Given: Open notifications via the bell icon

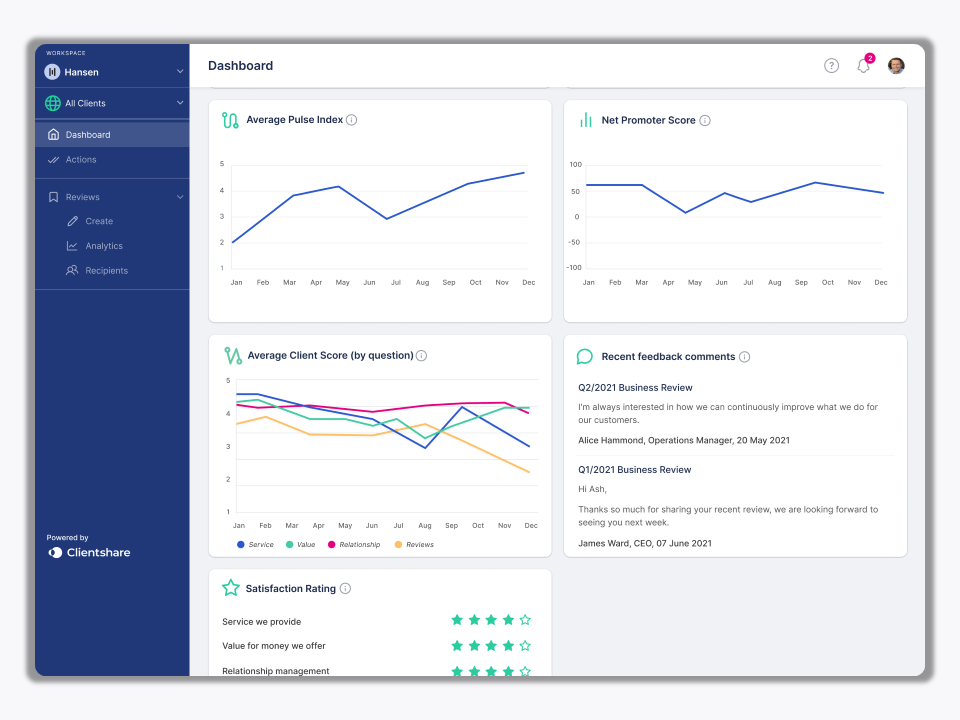Looking at the screenshot, I should coord(862,65).
